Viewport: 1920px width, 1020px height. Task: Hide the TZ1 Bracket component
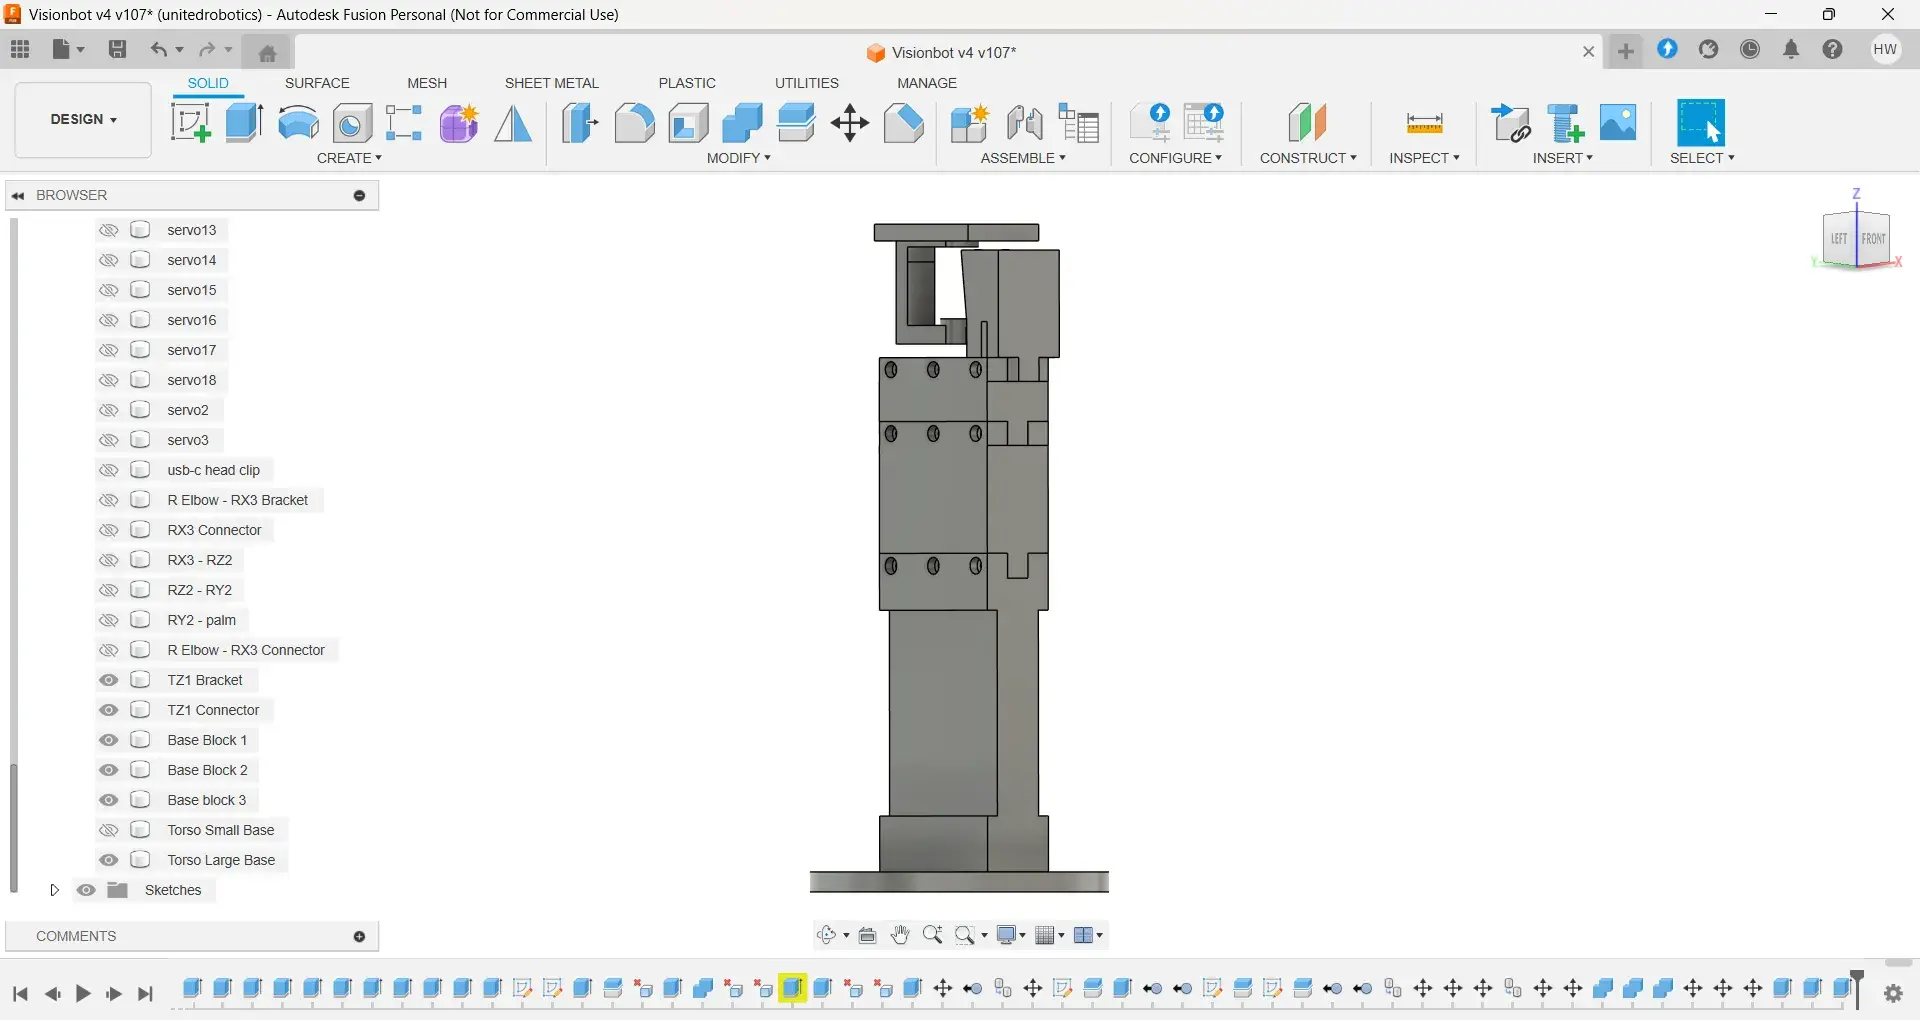pos(109,680)
